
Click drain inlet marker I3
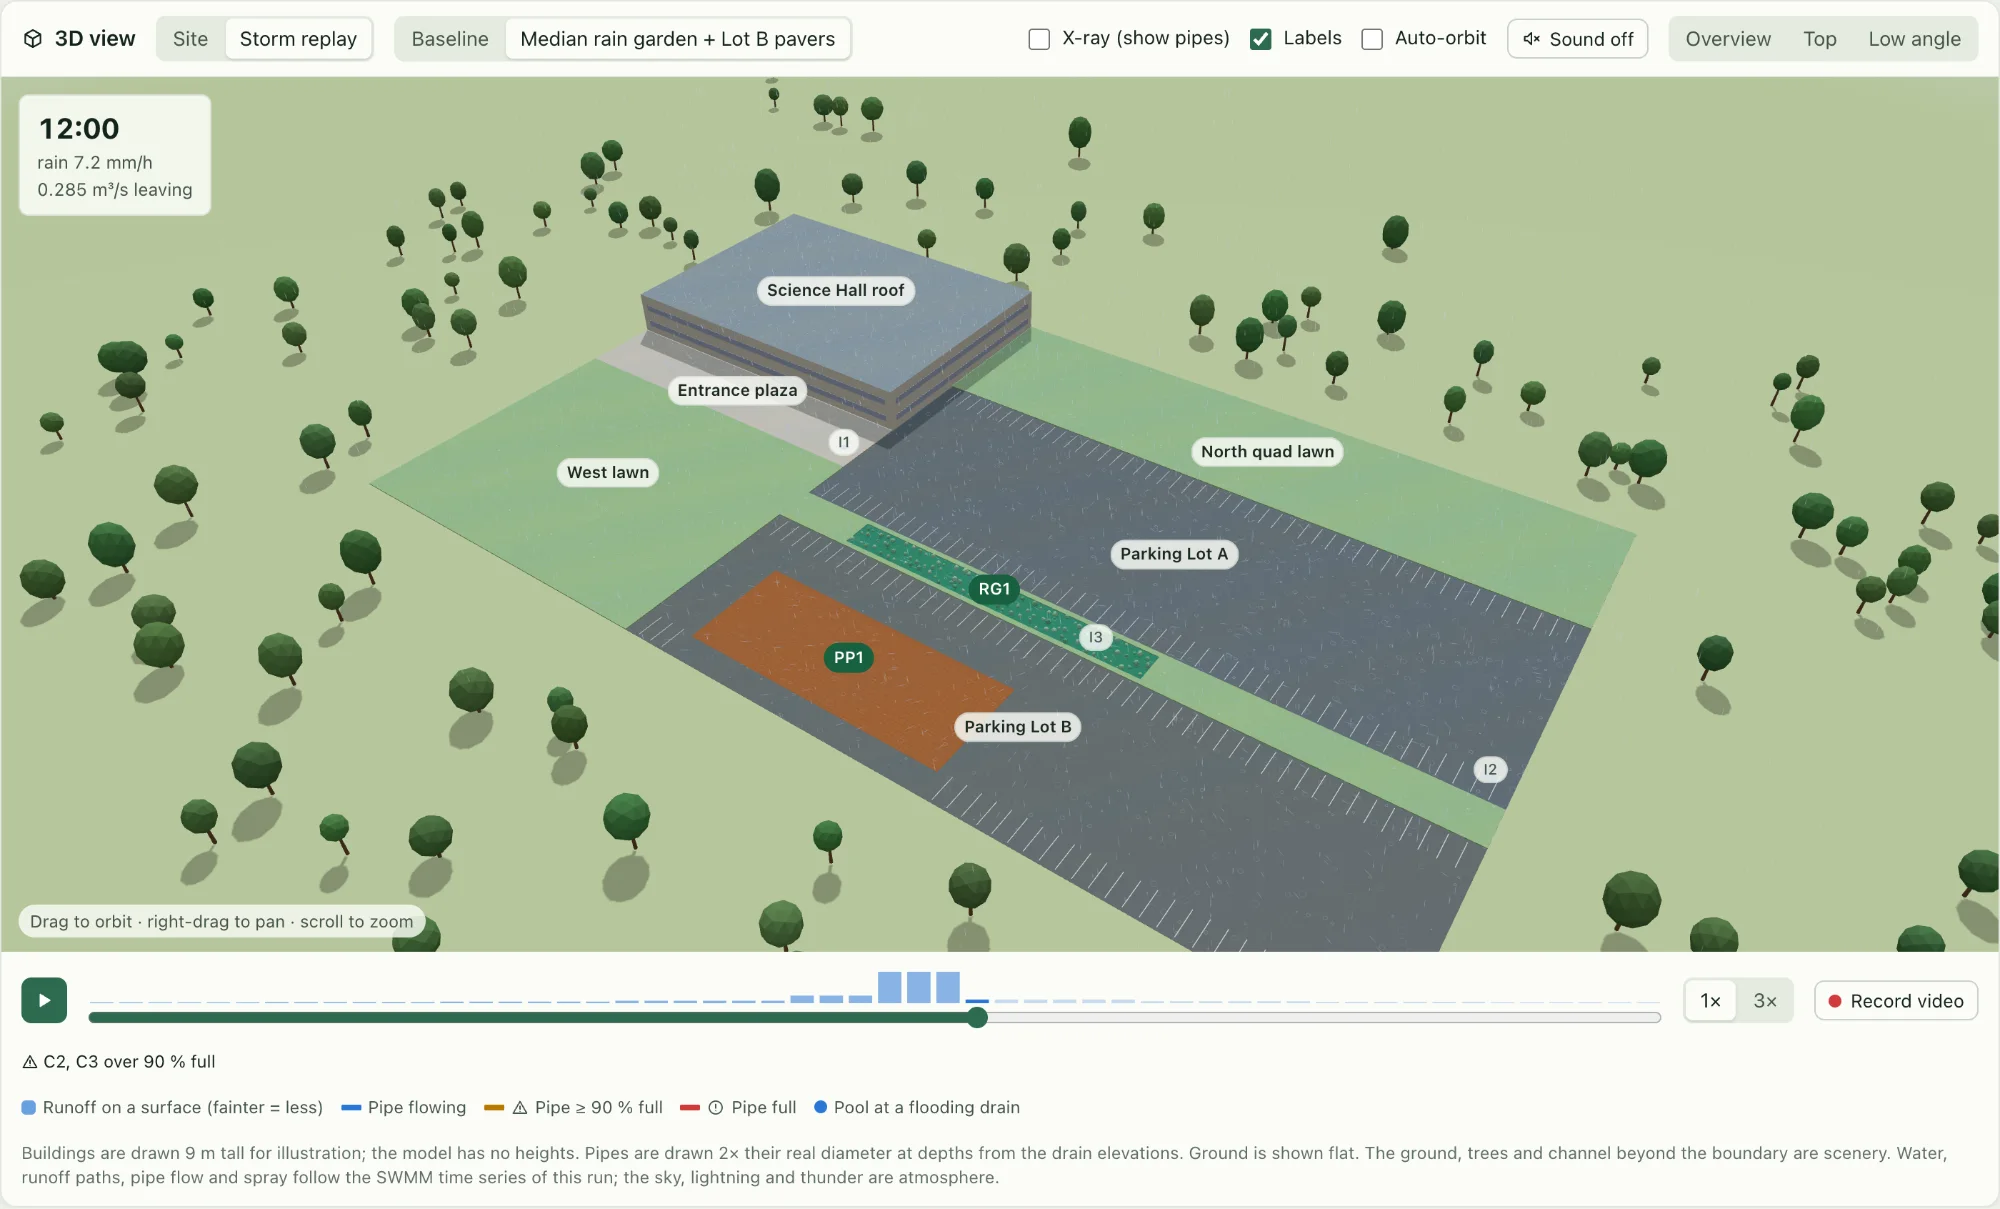(x=1096, y=637)
